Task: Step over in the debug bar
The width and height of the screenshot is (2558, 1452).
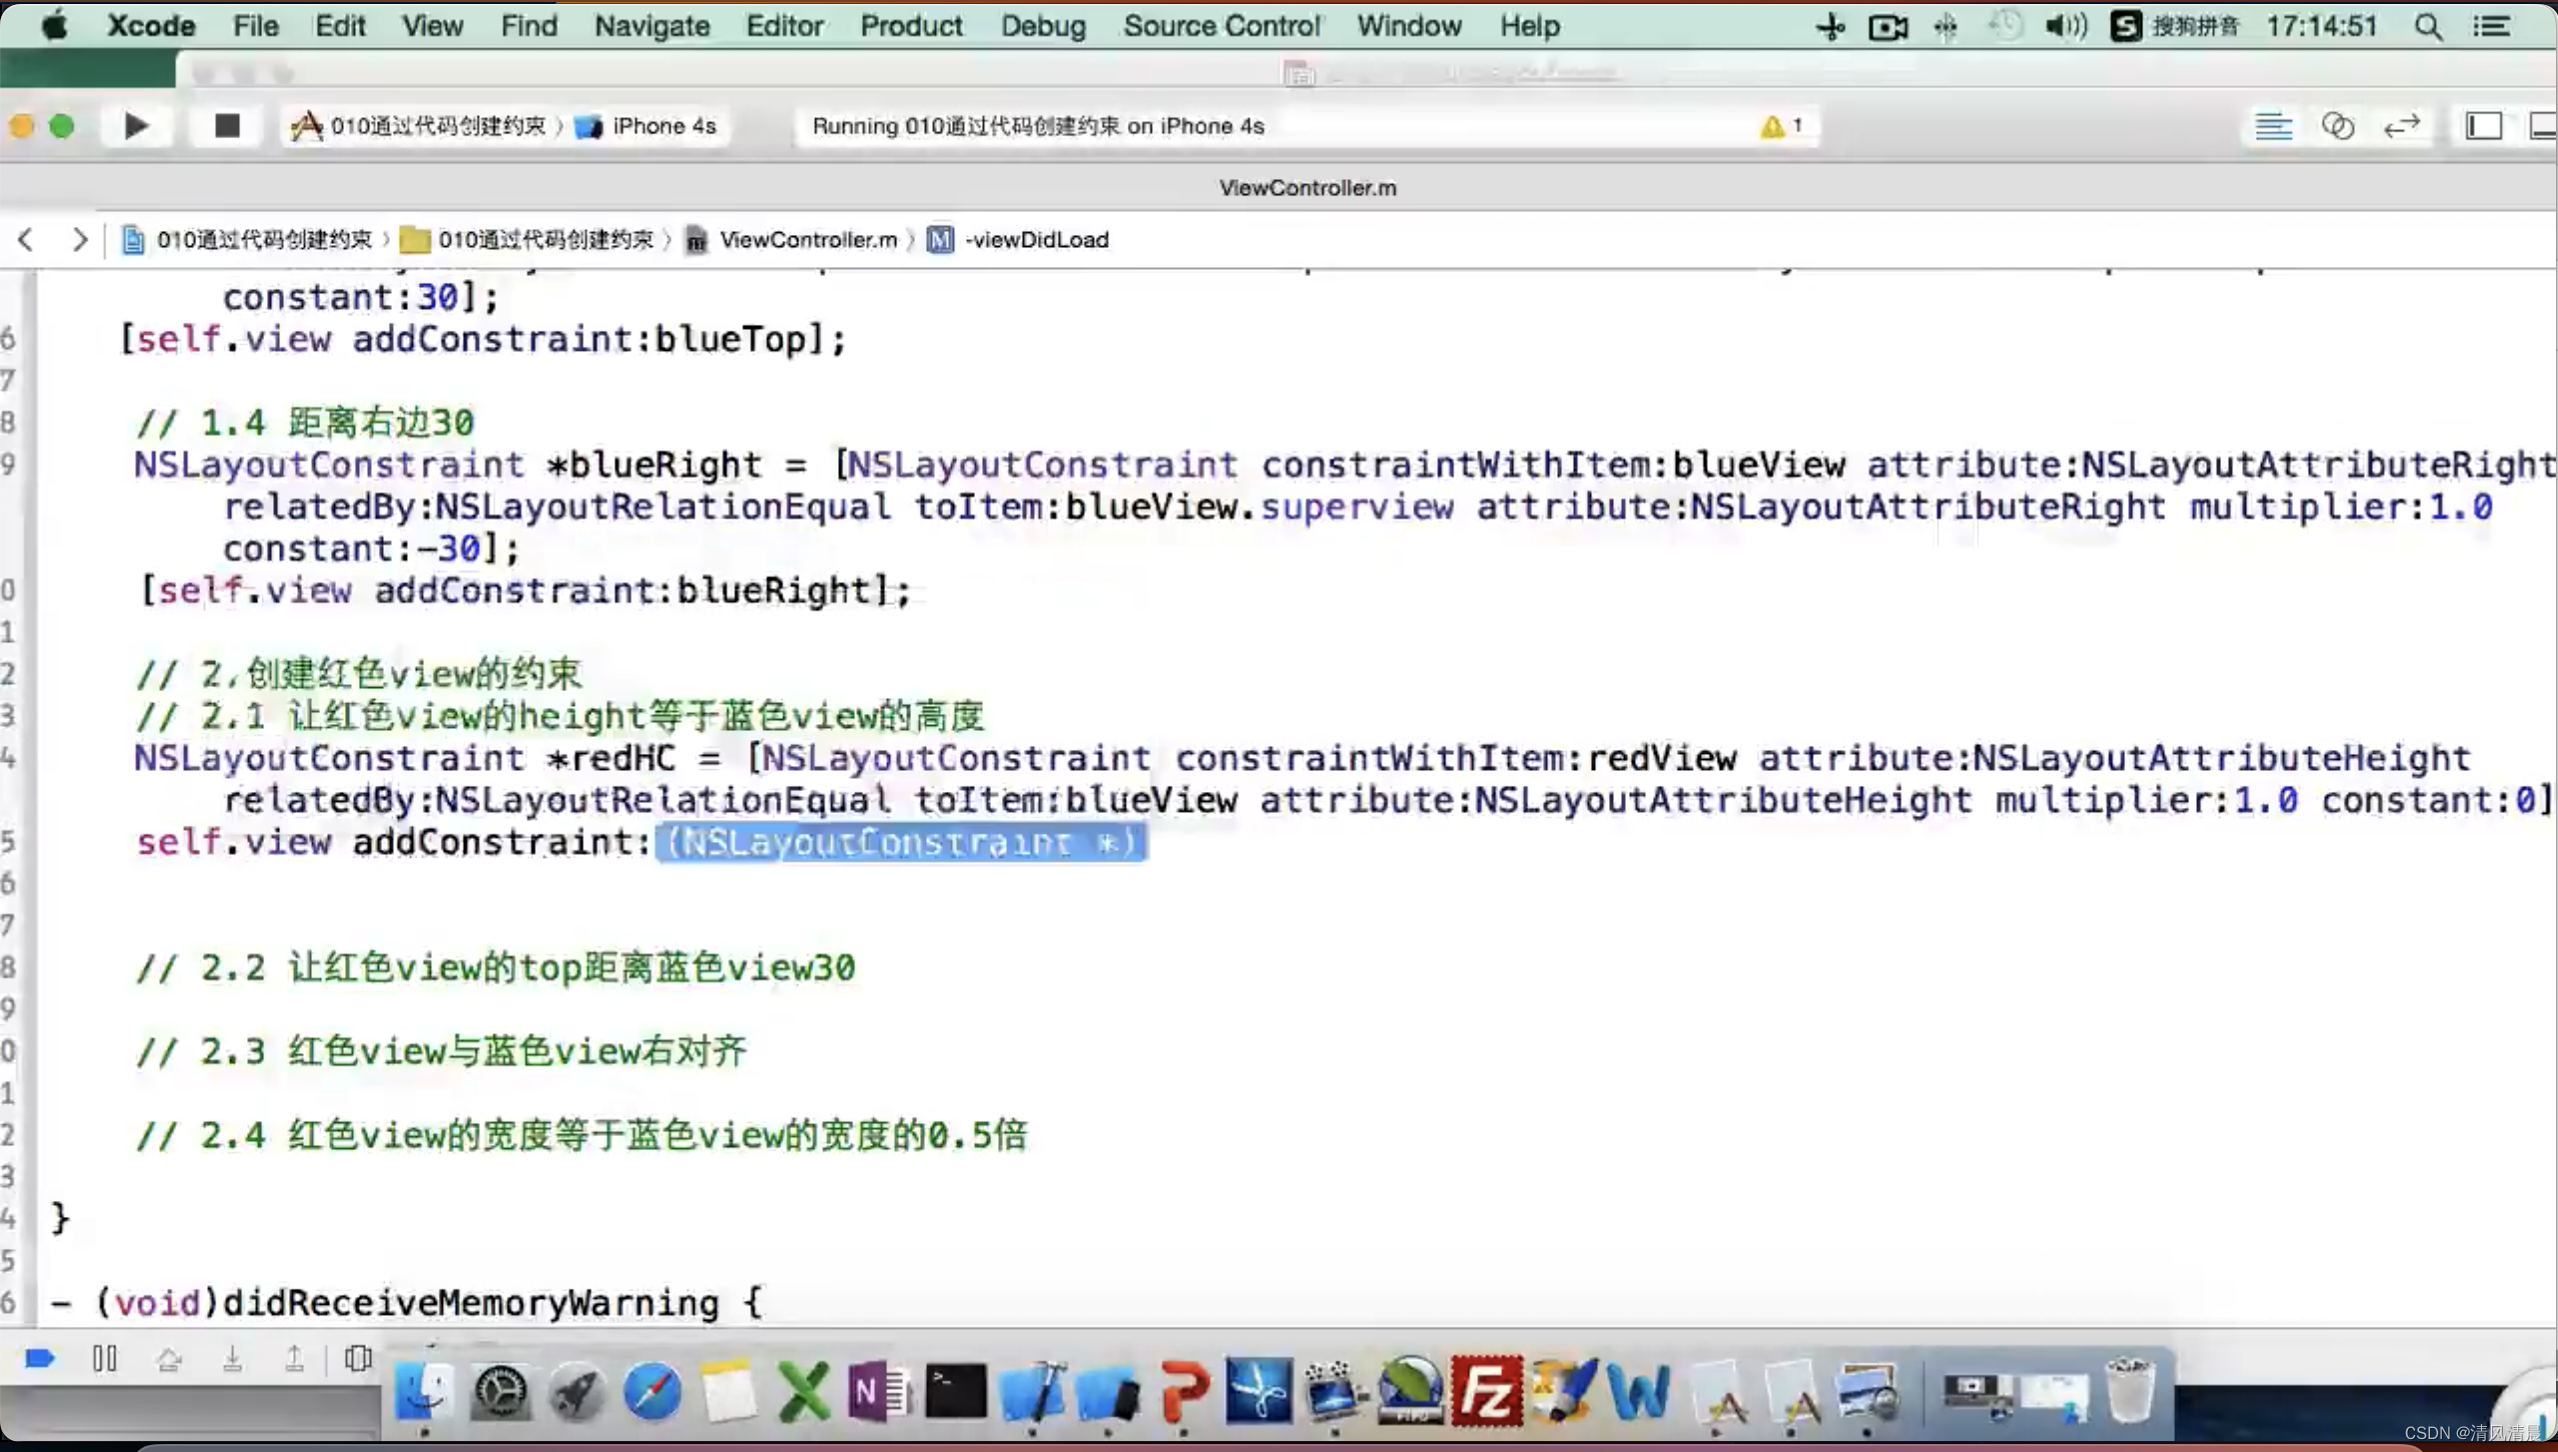Action: click(168, 1359)
